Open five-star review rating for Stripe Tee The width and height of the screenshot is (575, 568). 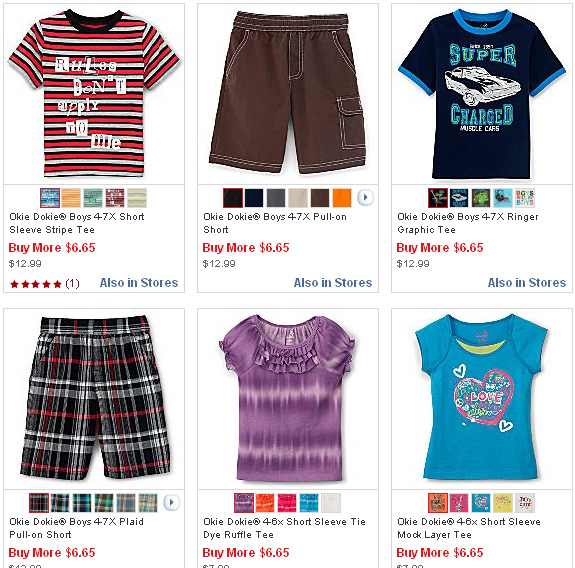click(x=44, y=284)
